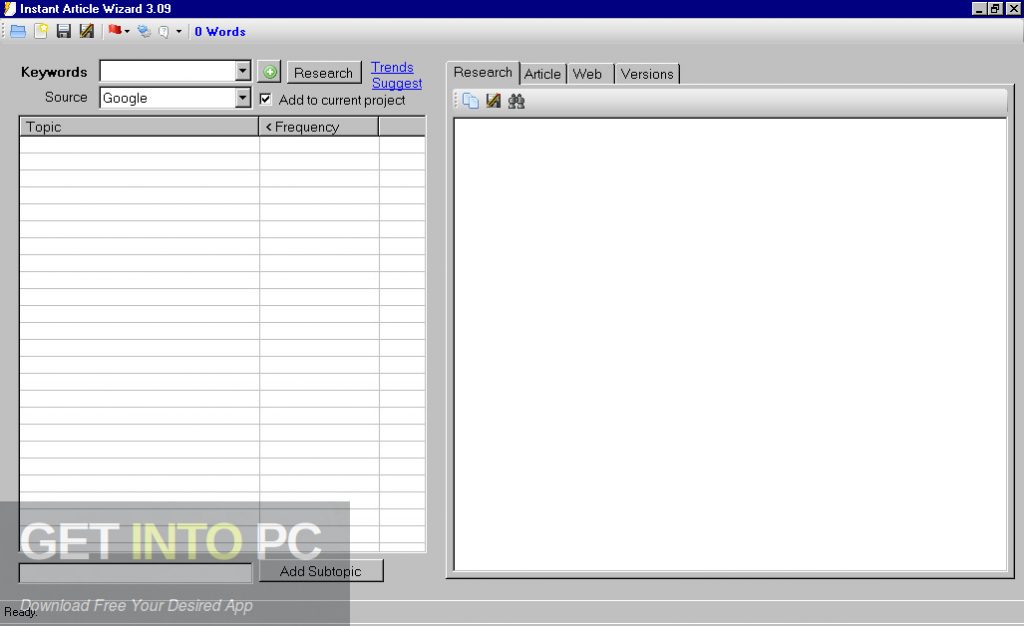Click the '0 Words' counter
The width and height of the screenshot is (1024, 626).
[x=220, y=31]
